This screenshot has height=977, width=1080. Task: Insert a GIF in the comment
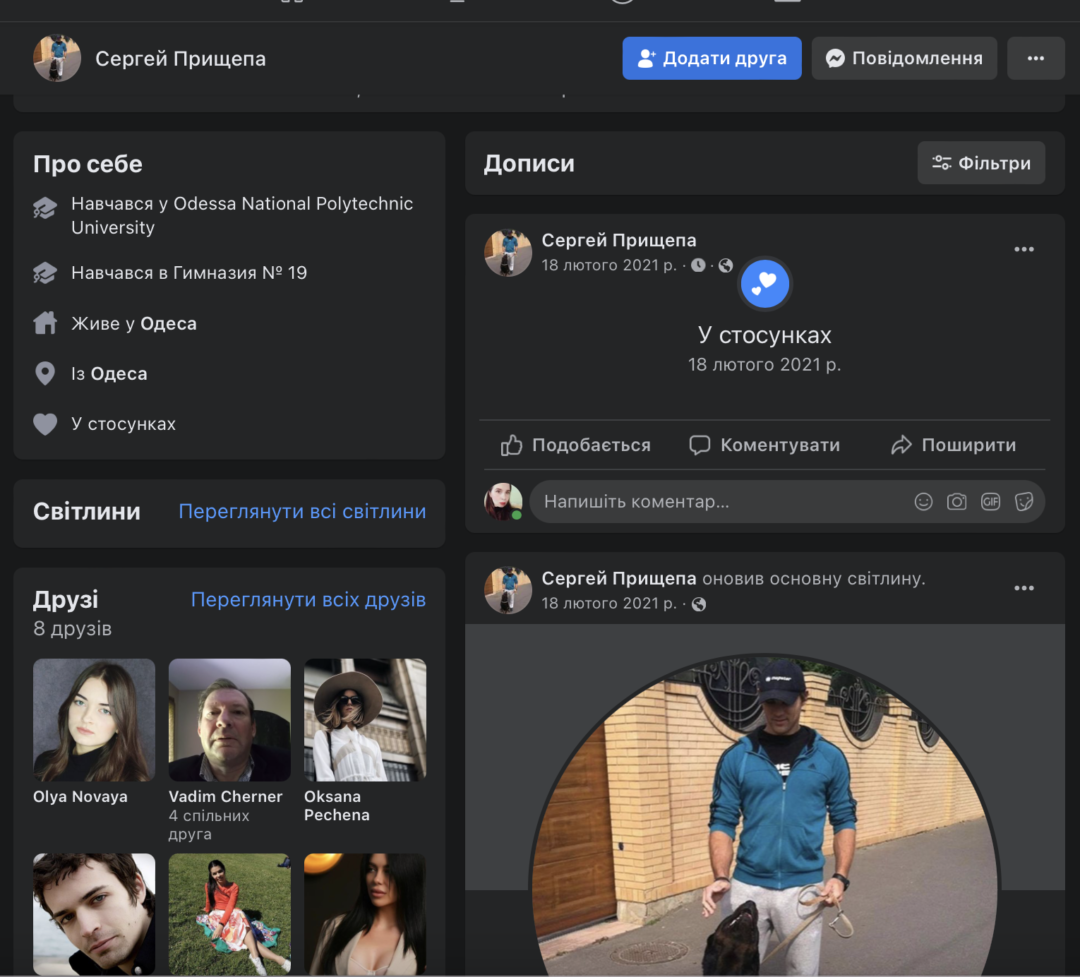pos(990,502)
